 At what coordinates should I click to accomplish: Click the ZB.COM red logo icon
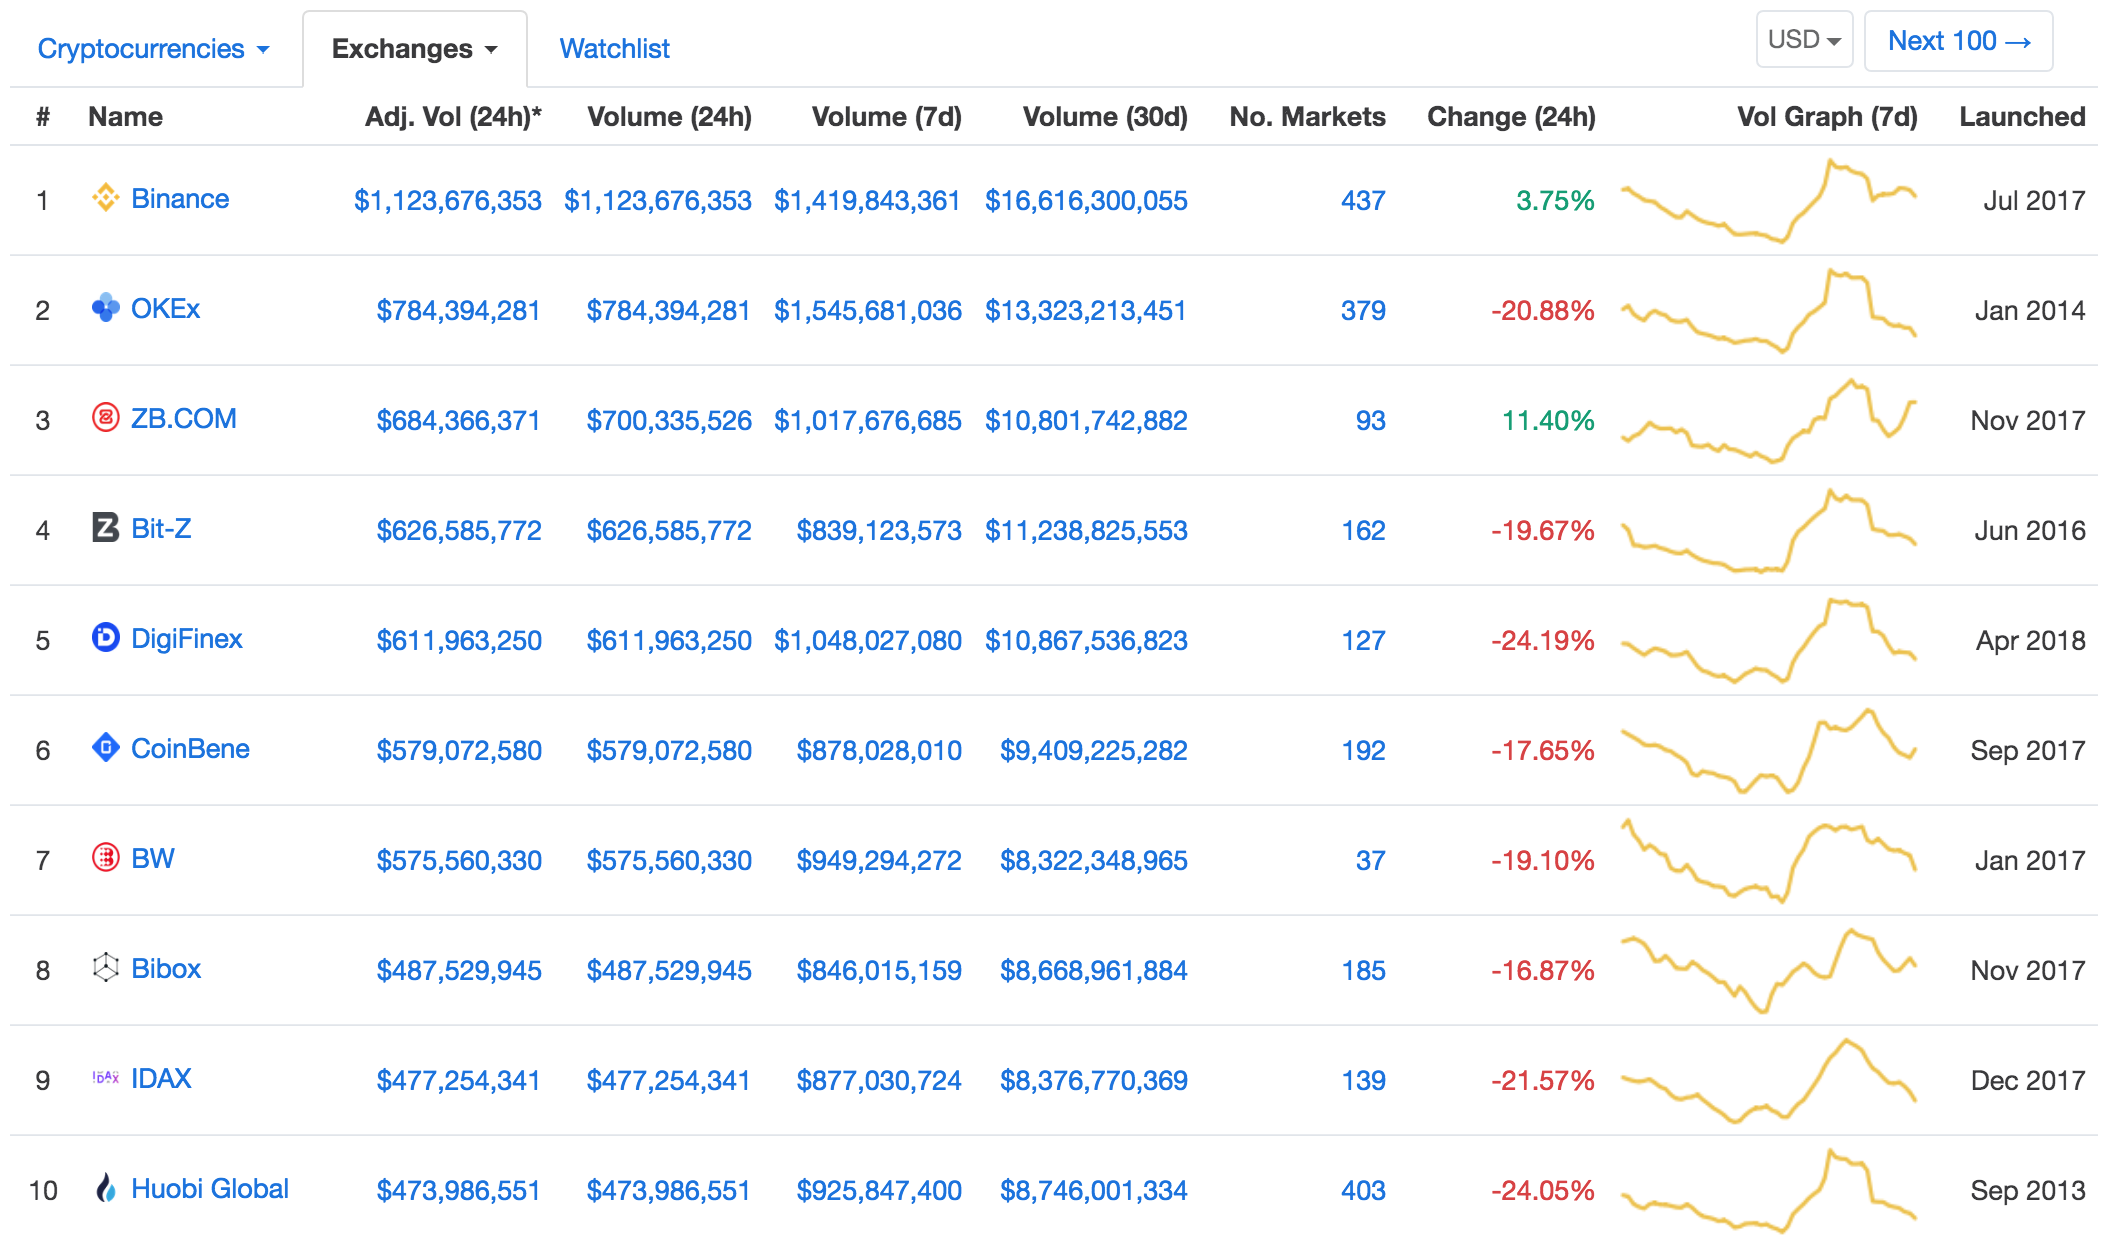coord(105,418)
